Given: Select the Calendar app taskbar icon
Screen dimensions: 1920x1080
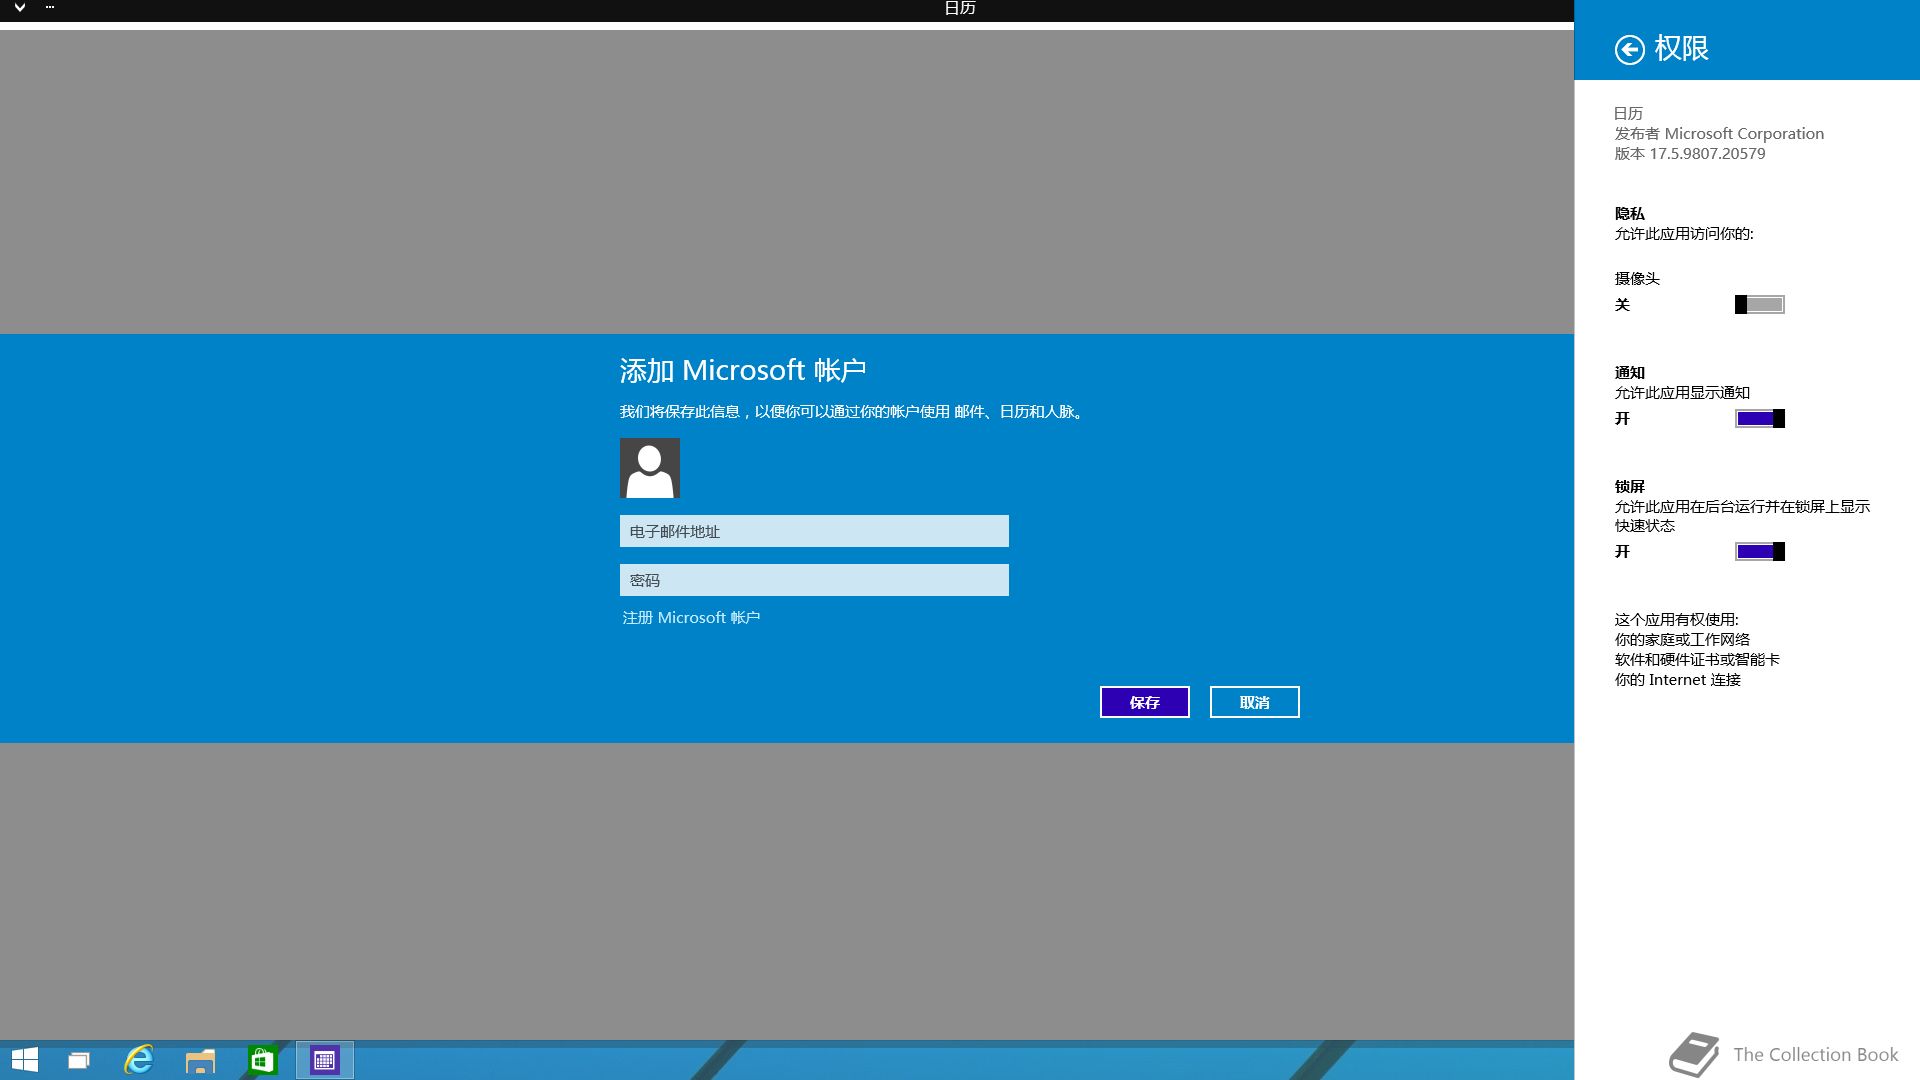Looking at the screenshot, I should pos(324,1060).
